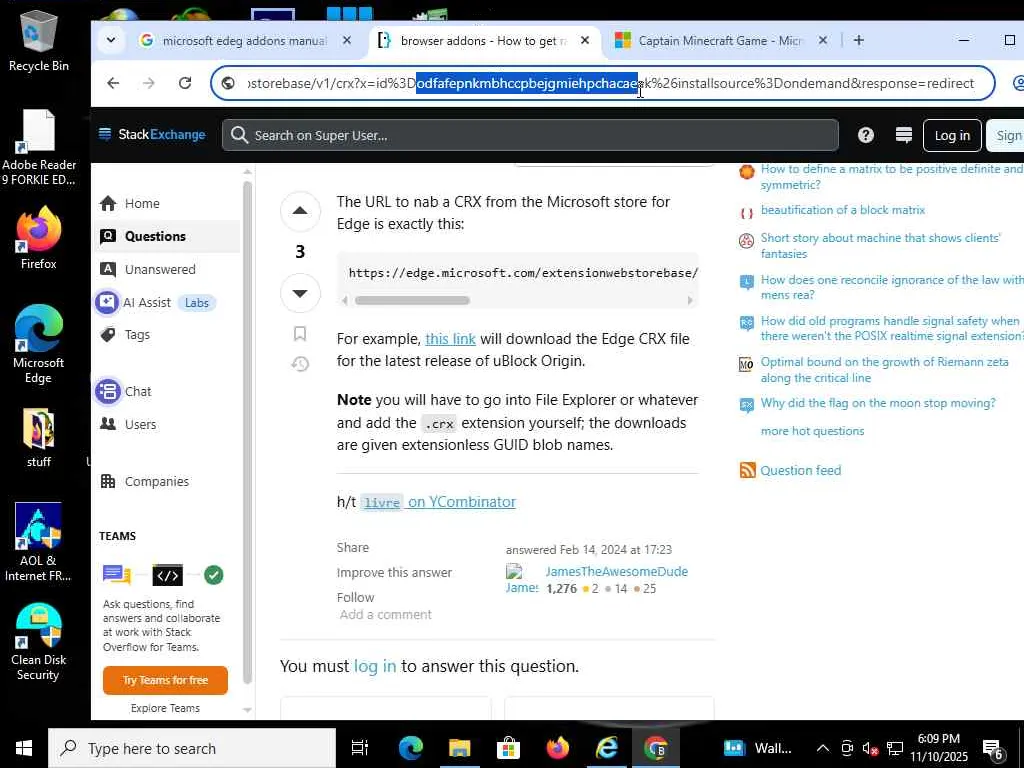1024x768 pixels.
Task: Slide the code block horizontal scrollbar
Action: pos(412,300)
